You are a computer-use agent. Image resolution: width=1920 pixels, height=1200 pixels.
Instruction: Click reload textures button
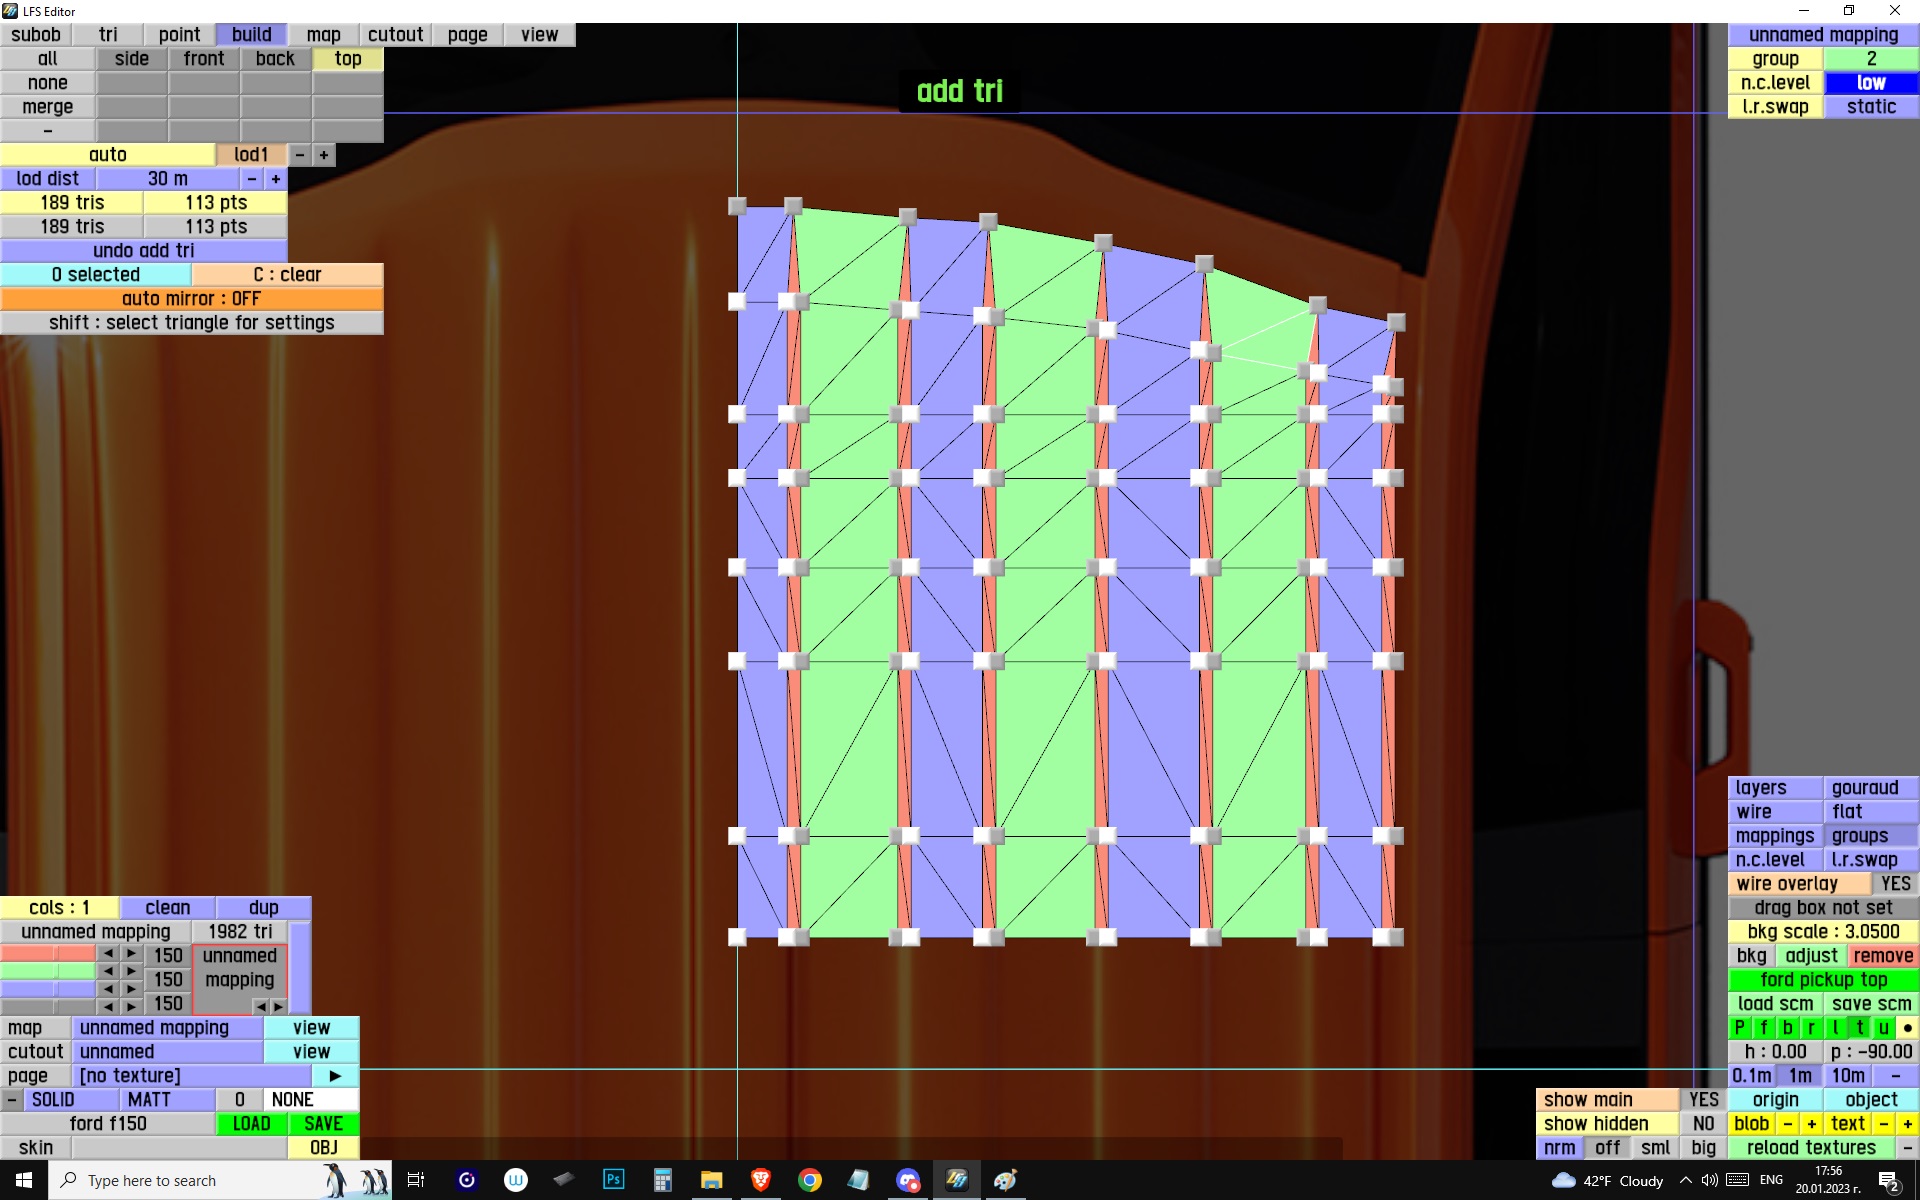point(1811,1148)
